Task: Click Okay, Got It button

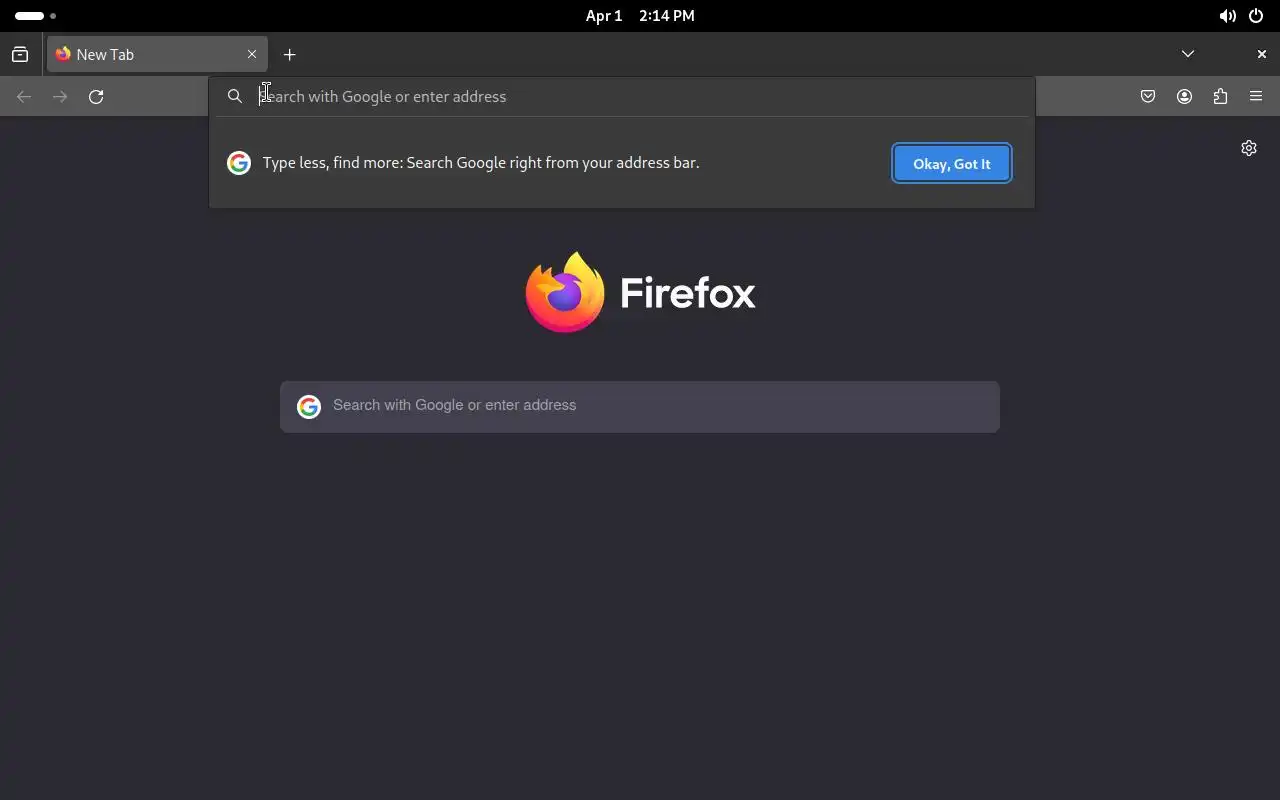Action: click(952, 164)
